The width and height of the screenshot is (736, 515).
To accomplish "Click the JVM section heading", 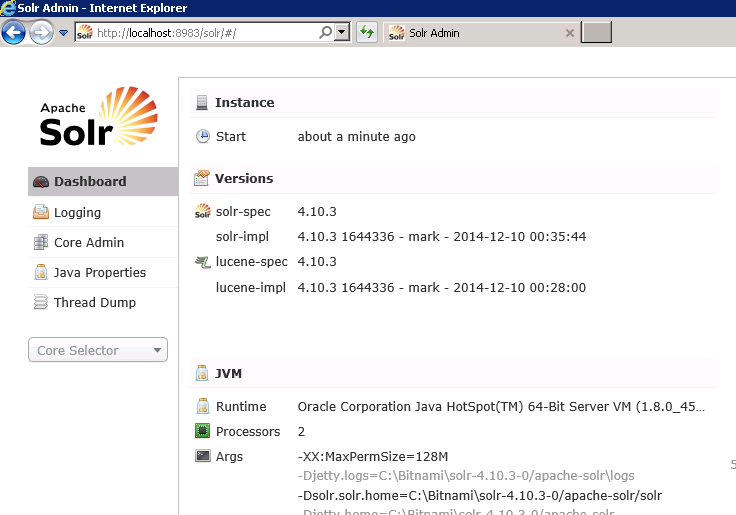I will pyautogui.click(x=228, y=373).
